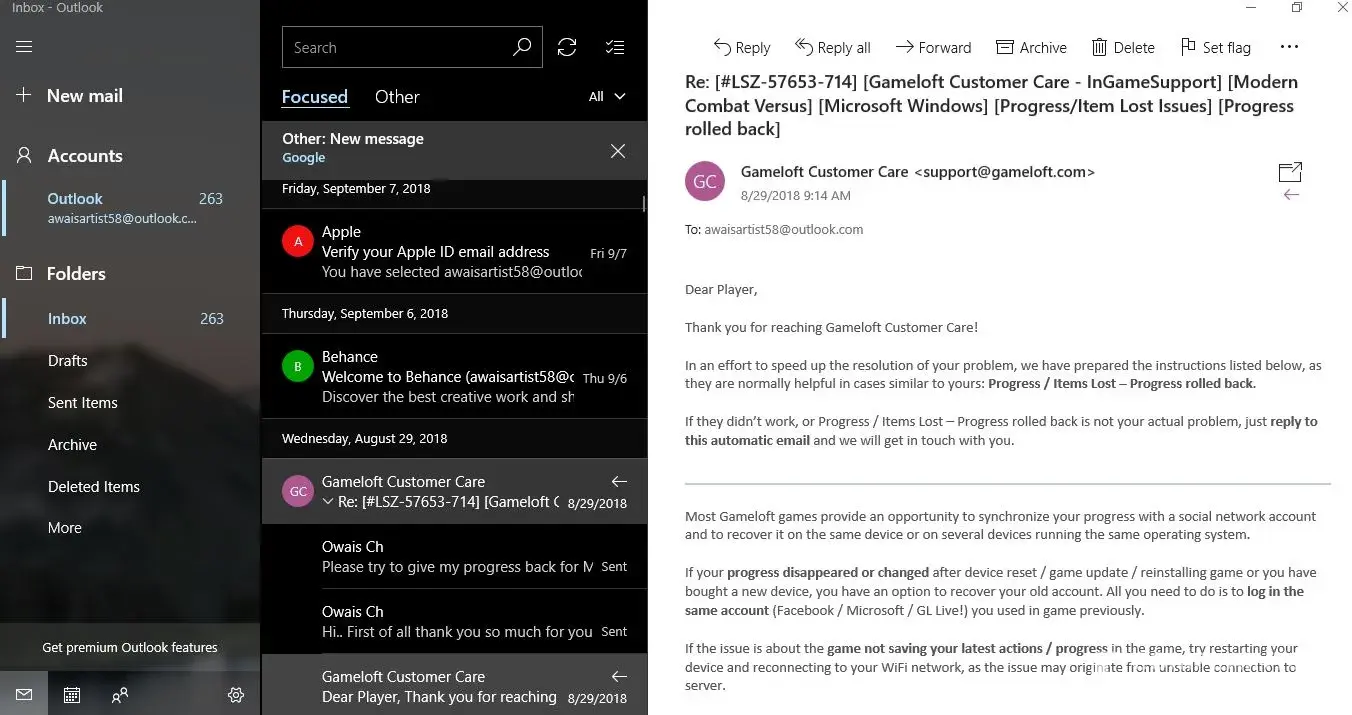Click the GC avatar in message list
1352x715 pixels.
(x=297, y=491)
